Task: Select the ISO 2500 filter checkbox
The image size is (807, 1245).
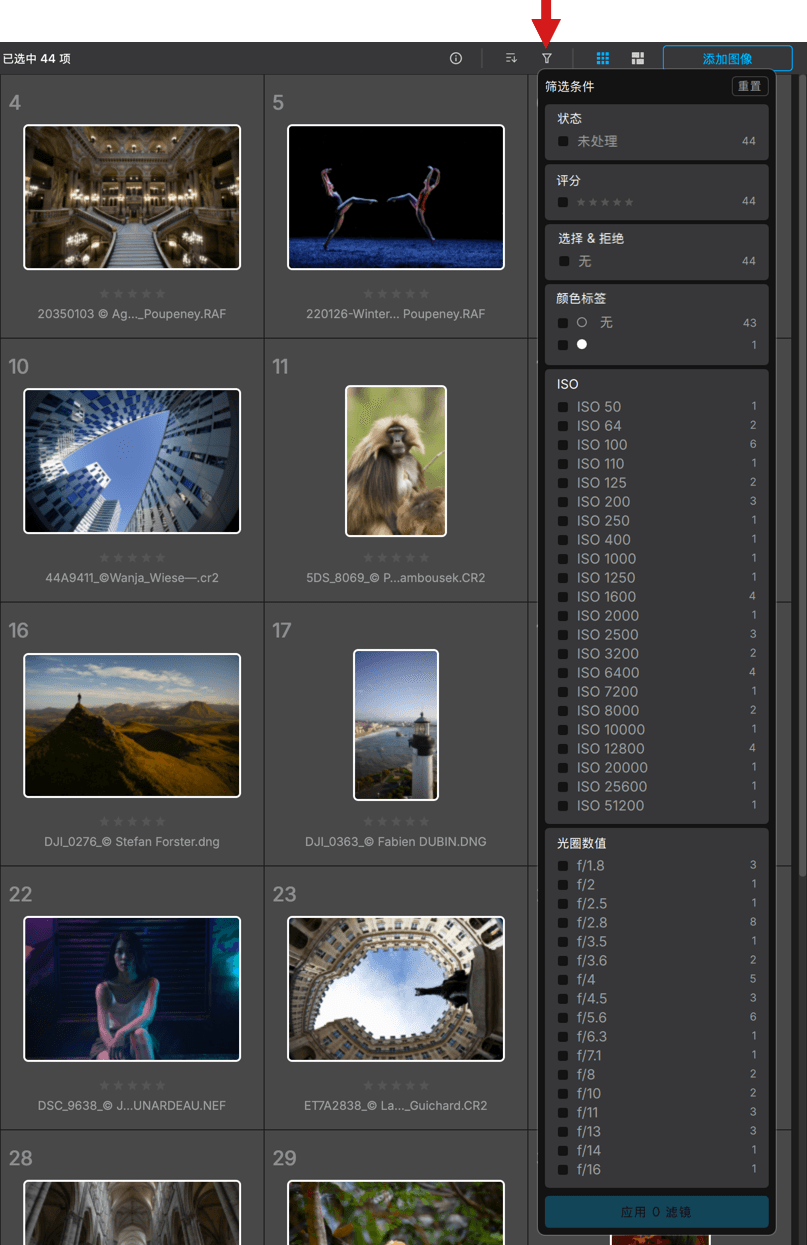Action: click(563, 635)
